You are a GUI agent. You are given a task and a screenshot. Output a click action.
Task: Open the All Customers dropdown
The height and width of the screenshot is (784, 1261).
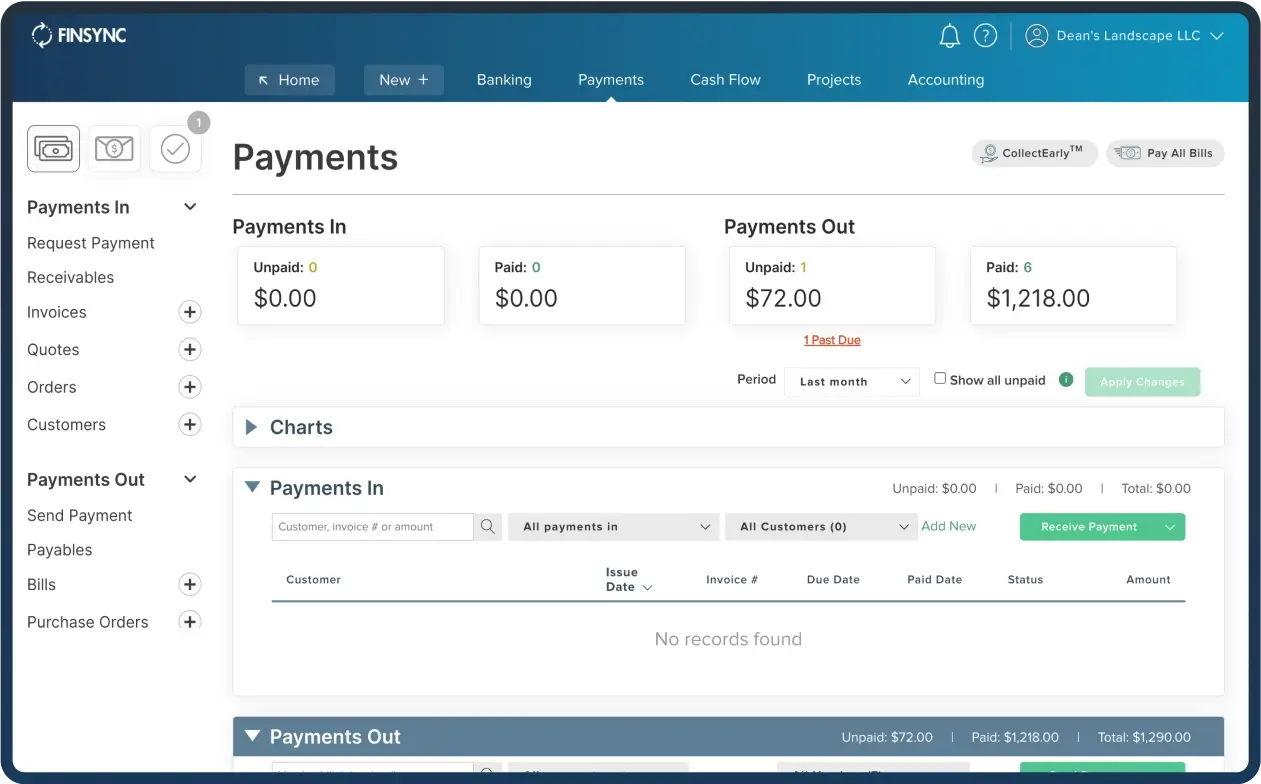click(x=820, y=526)
